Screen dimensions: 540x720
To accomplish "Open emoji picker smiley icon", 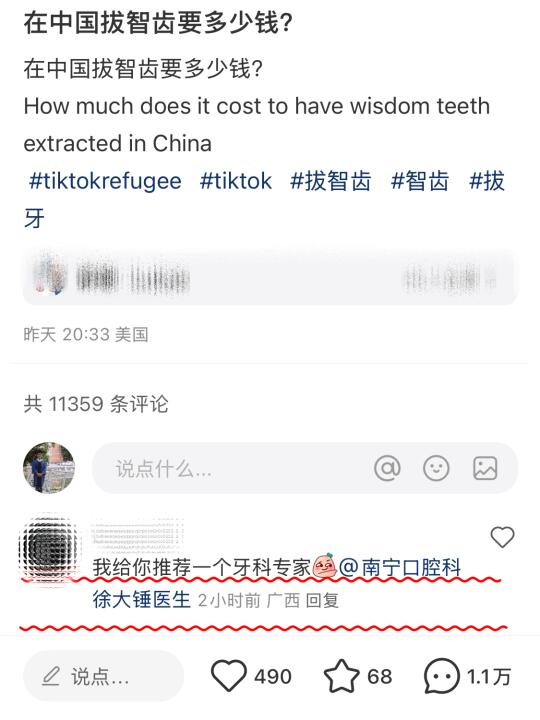I will tap(436, 468).
